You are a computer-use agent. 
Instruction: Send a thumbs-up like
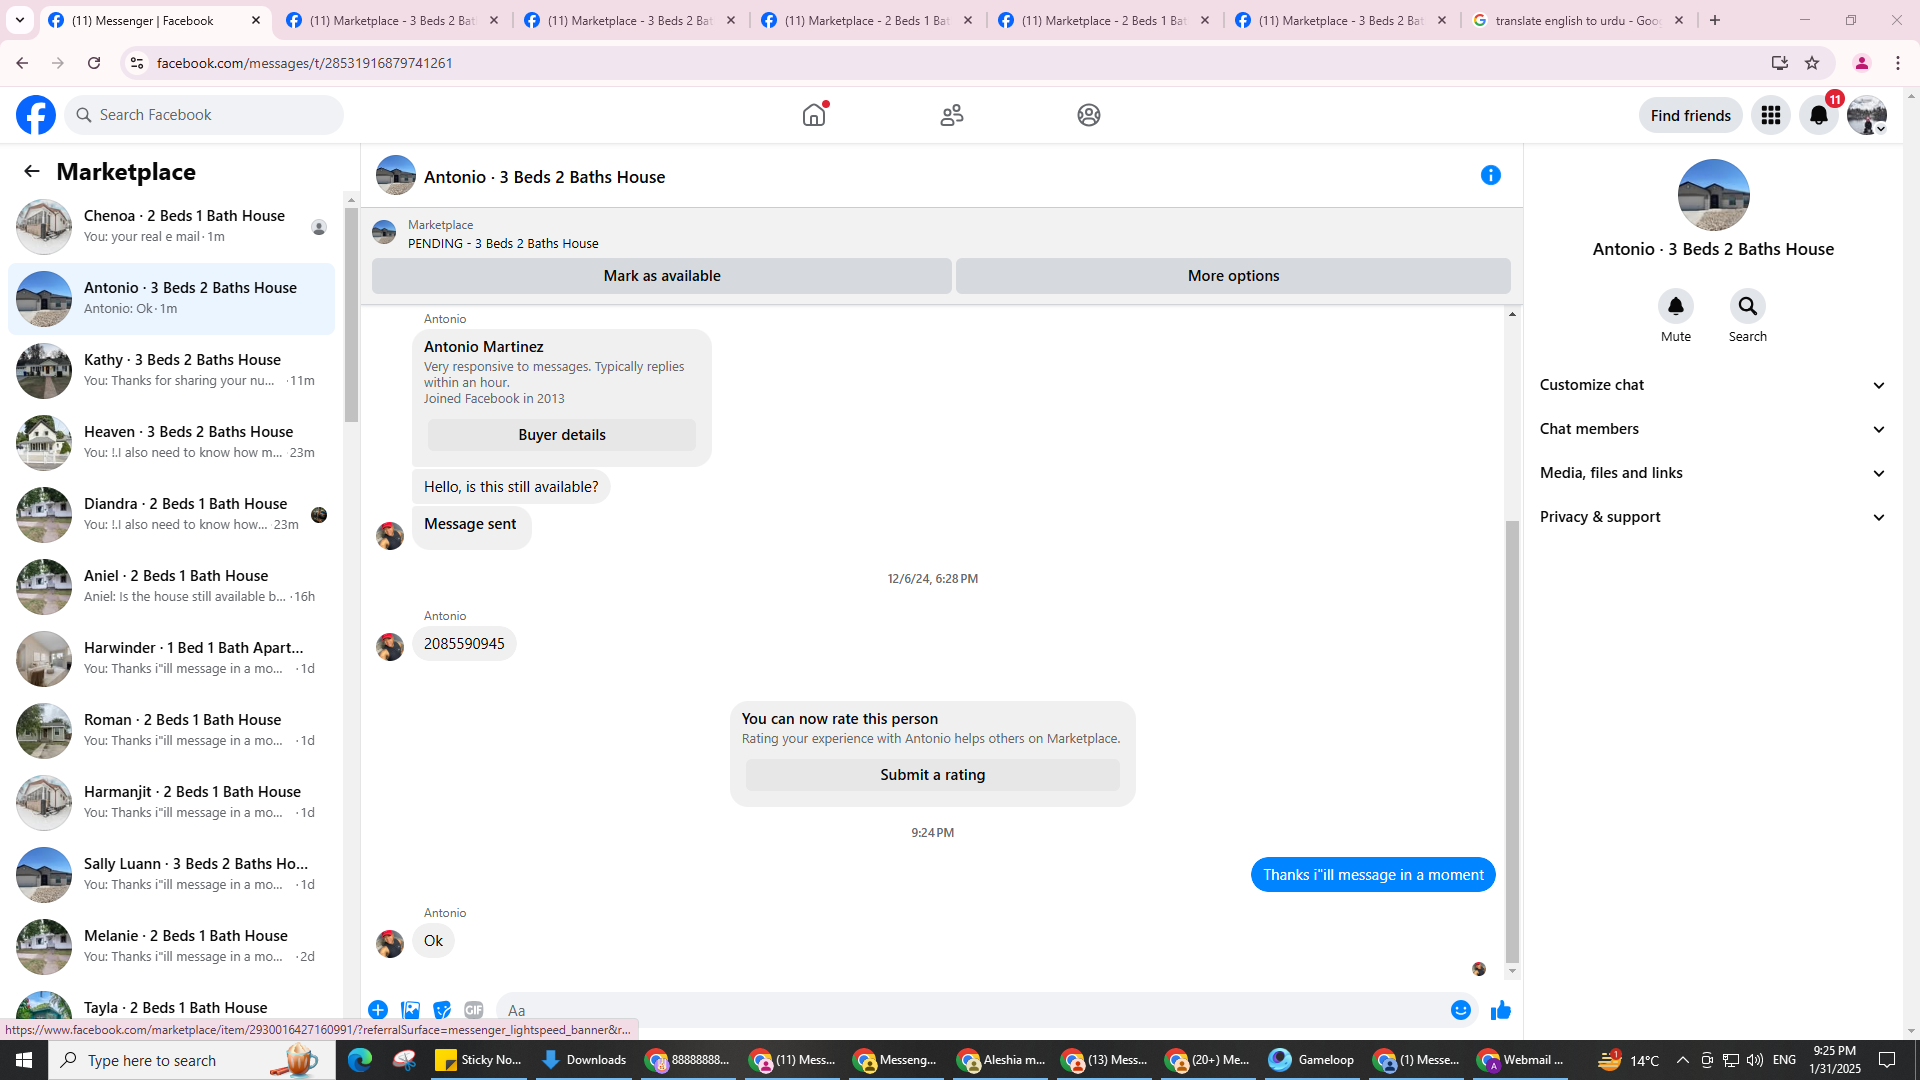point(1501,1010)
